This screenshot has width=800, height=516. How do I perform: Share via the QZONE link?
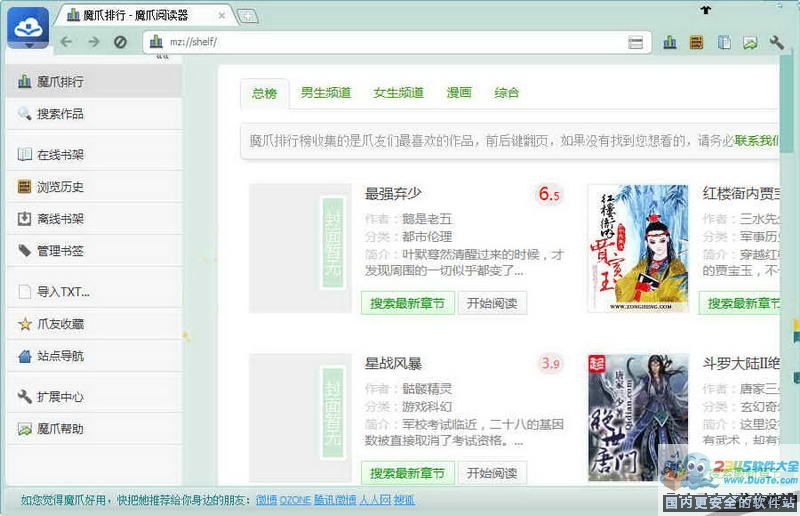[295, 500]
